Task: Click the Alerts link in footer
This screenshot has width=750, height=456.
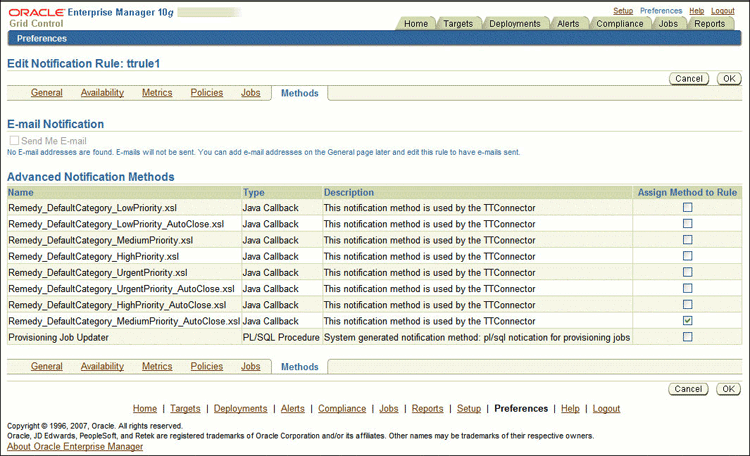Action: pos(292,409)
